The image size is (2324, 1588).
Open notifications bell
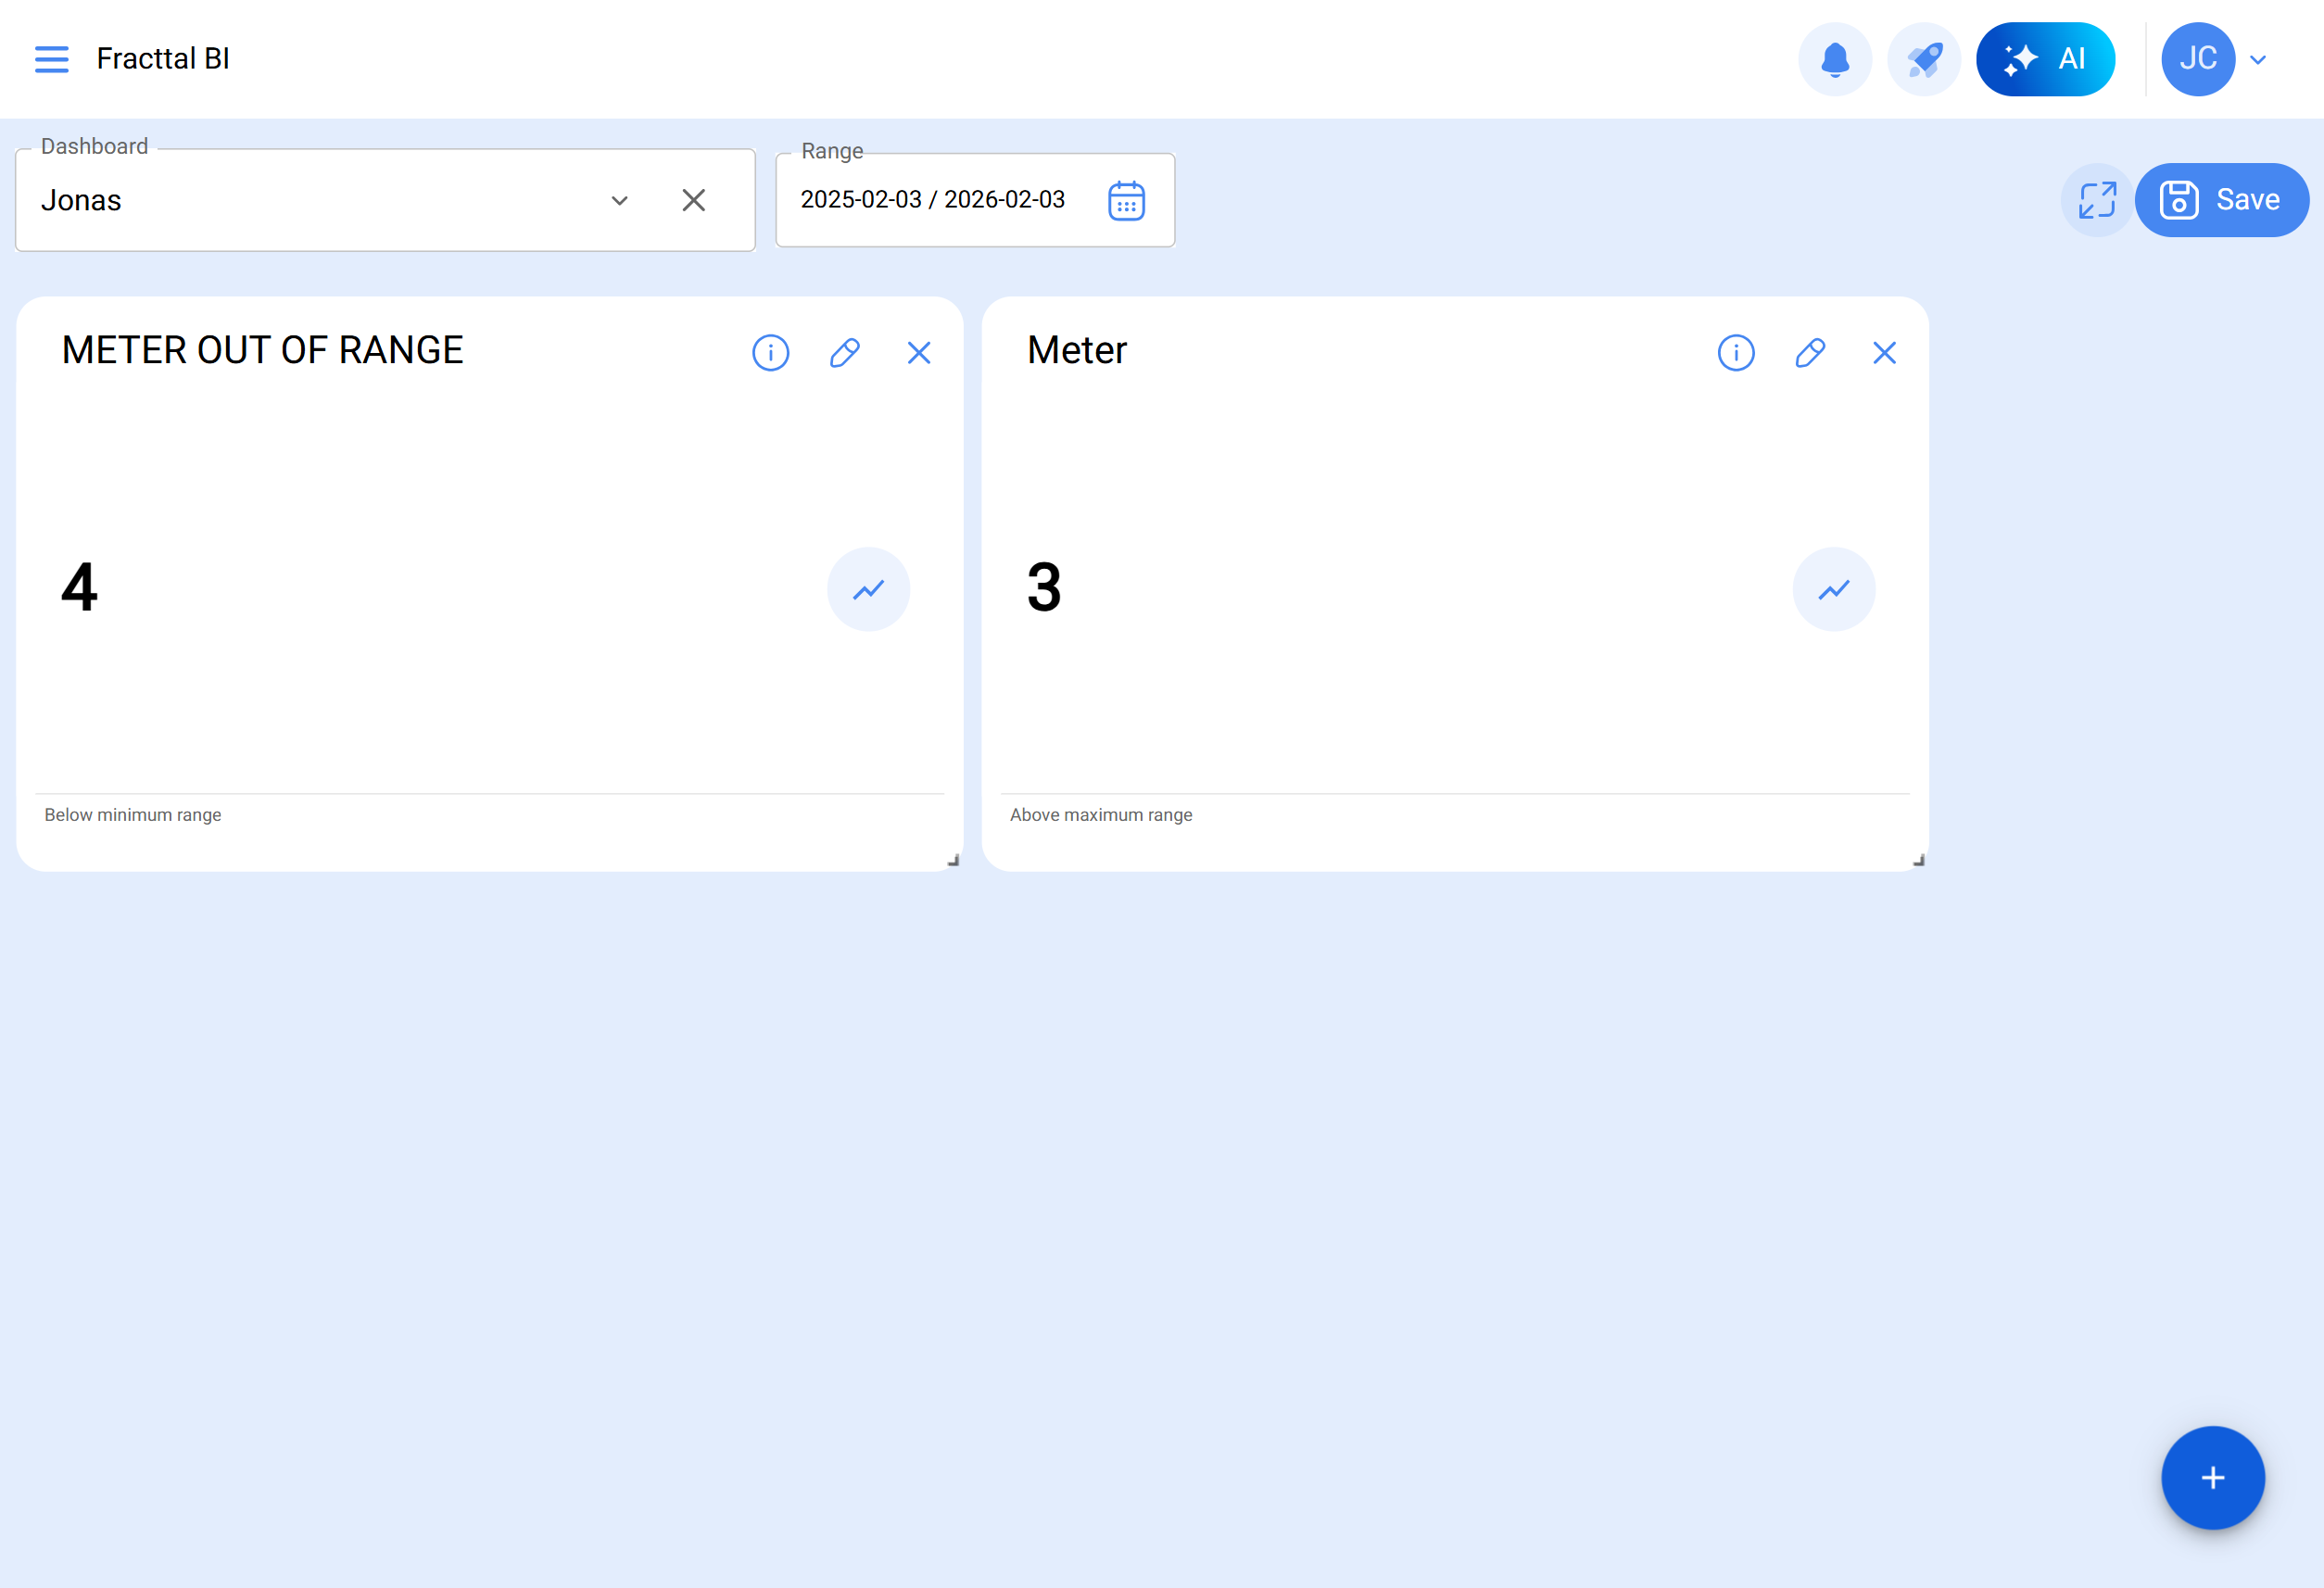point(1834,59)
